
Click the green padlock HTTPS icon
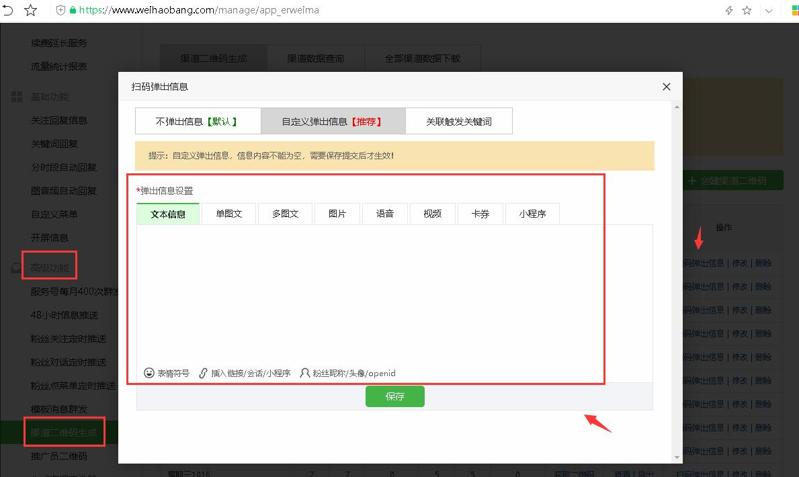click(73, 10)
